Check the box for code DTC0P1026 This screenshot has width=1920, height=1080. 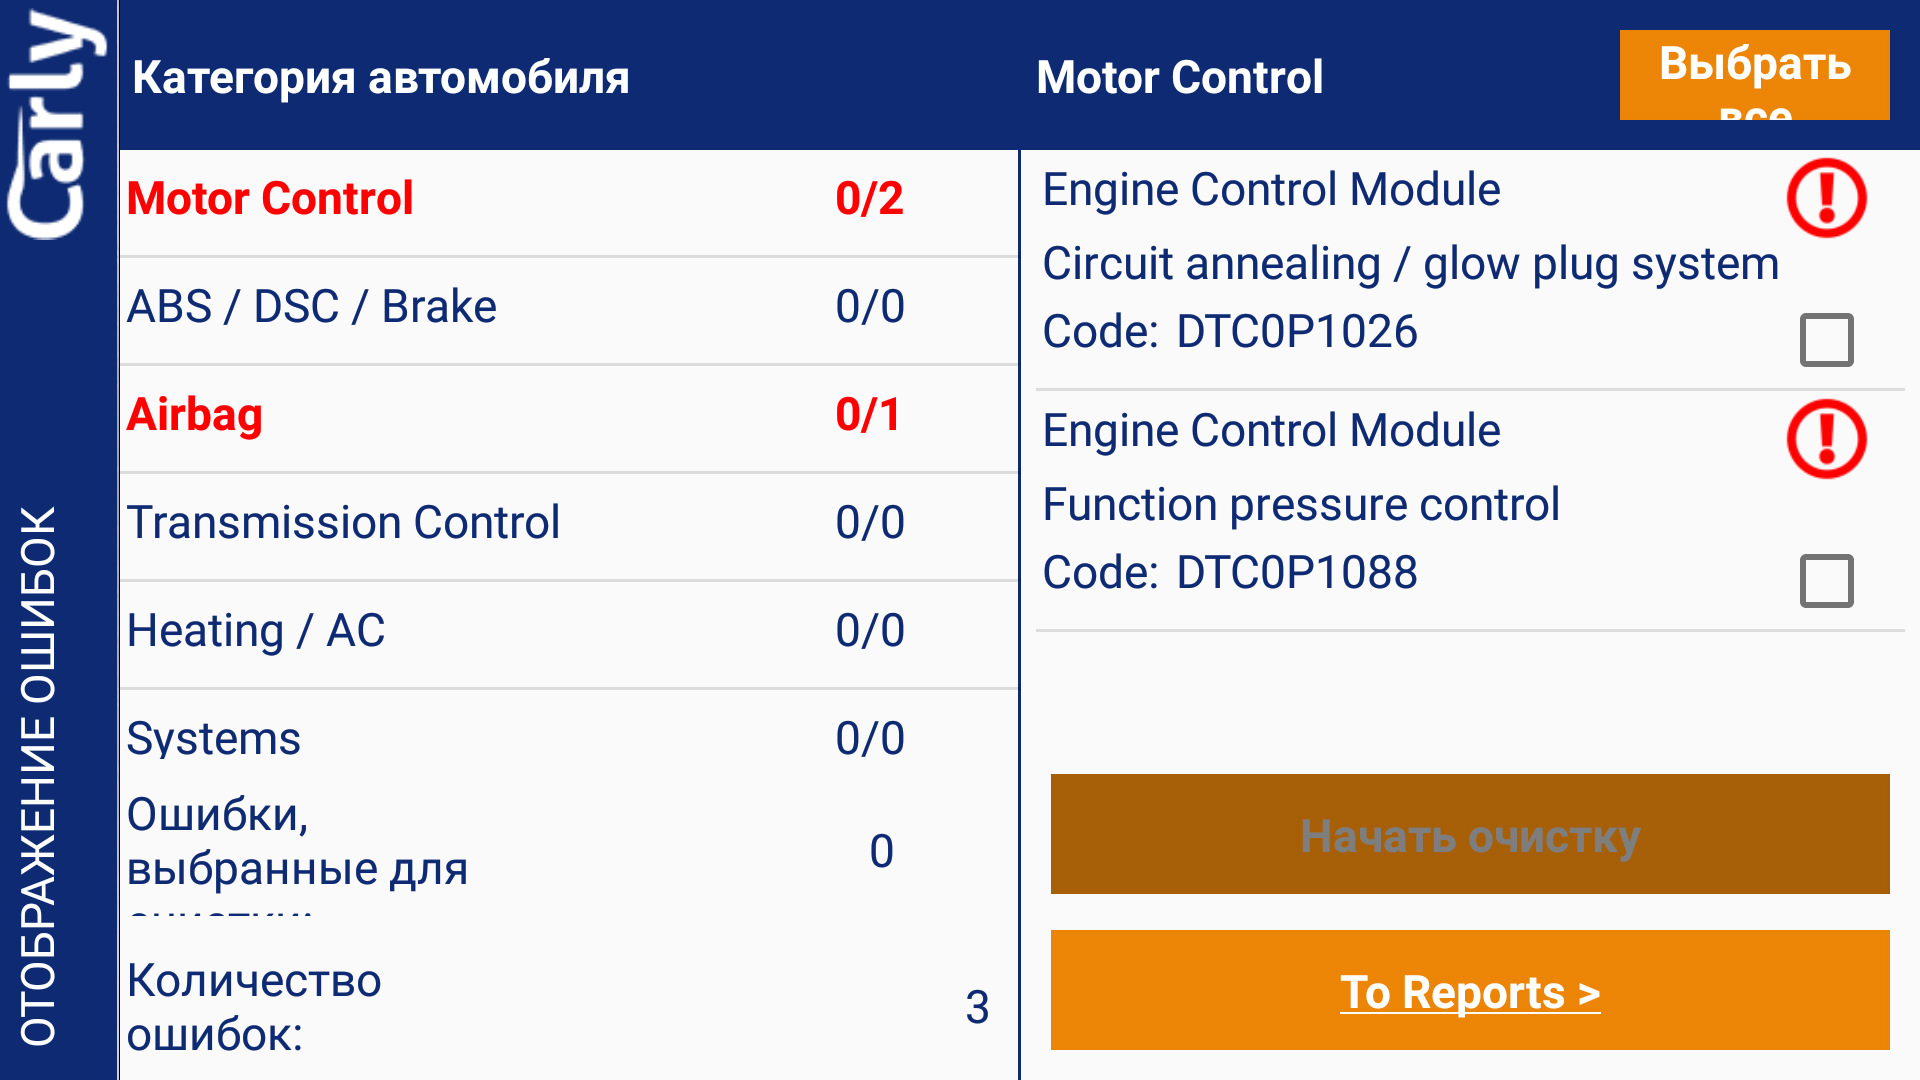[1826, 340]
